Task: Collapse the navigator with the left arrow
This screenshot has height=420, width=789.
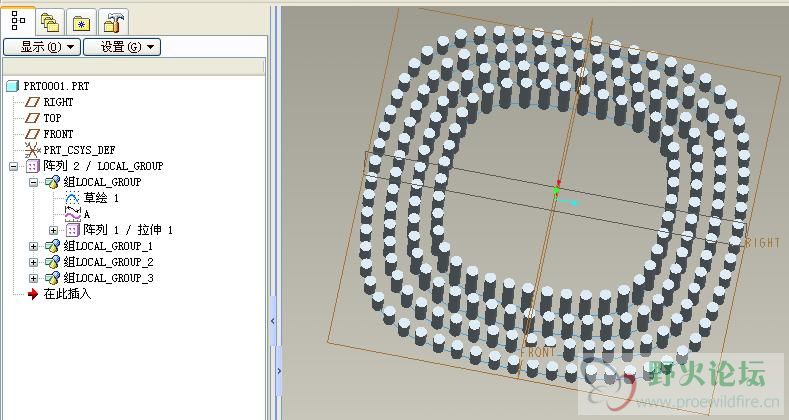Action: 273,321
